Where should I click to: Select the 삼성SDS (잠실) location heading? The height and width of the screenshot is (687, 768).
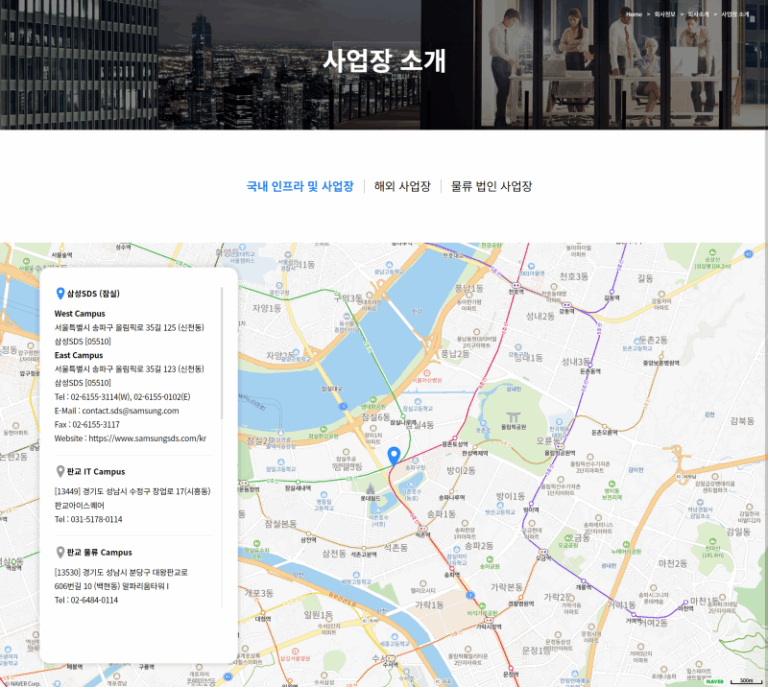pos(93,294)
